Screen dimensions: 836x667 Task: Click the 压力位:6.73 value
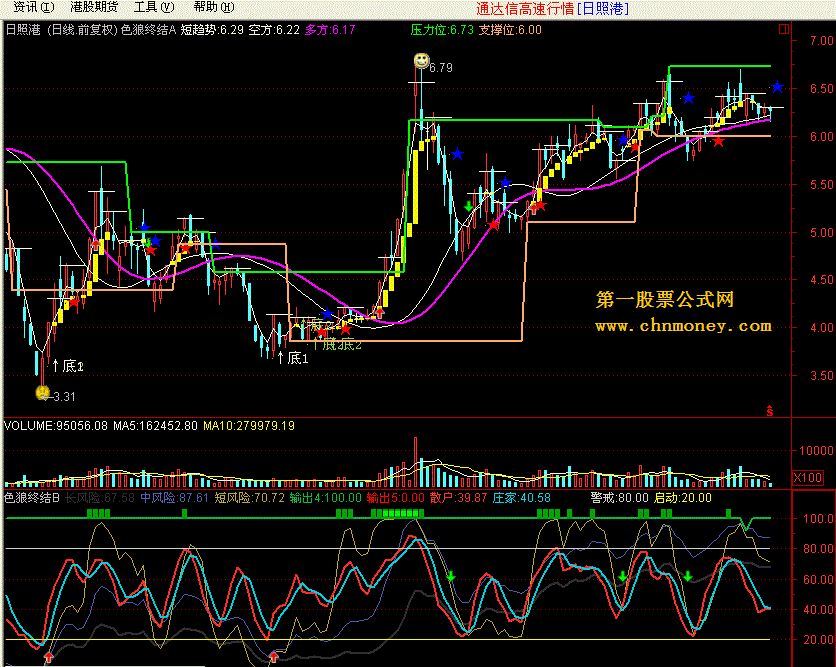[x=442, y=30]
